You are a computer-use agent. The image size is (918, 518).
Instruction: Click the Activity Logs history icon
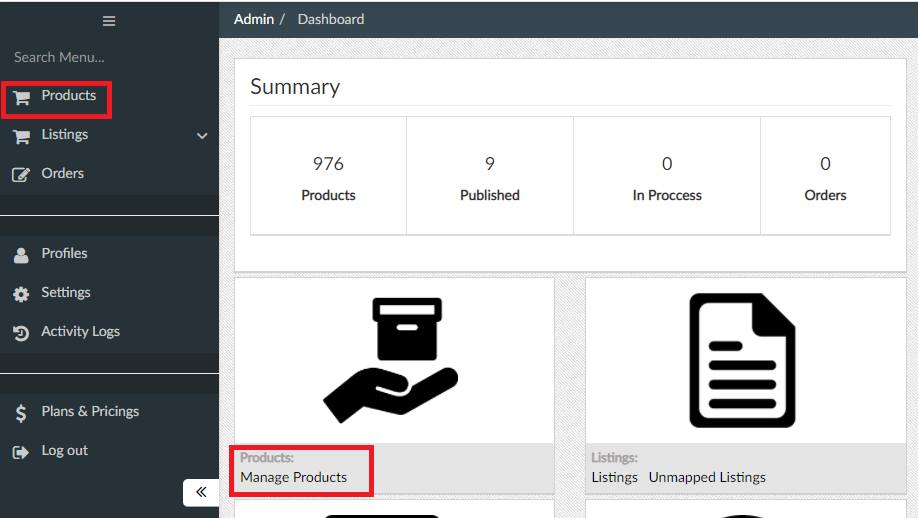coord(21,333)
